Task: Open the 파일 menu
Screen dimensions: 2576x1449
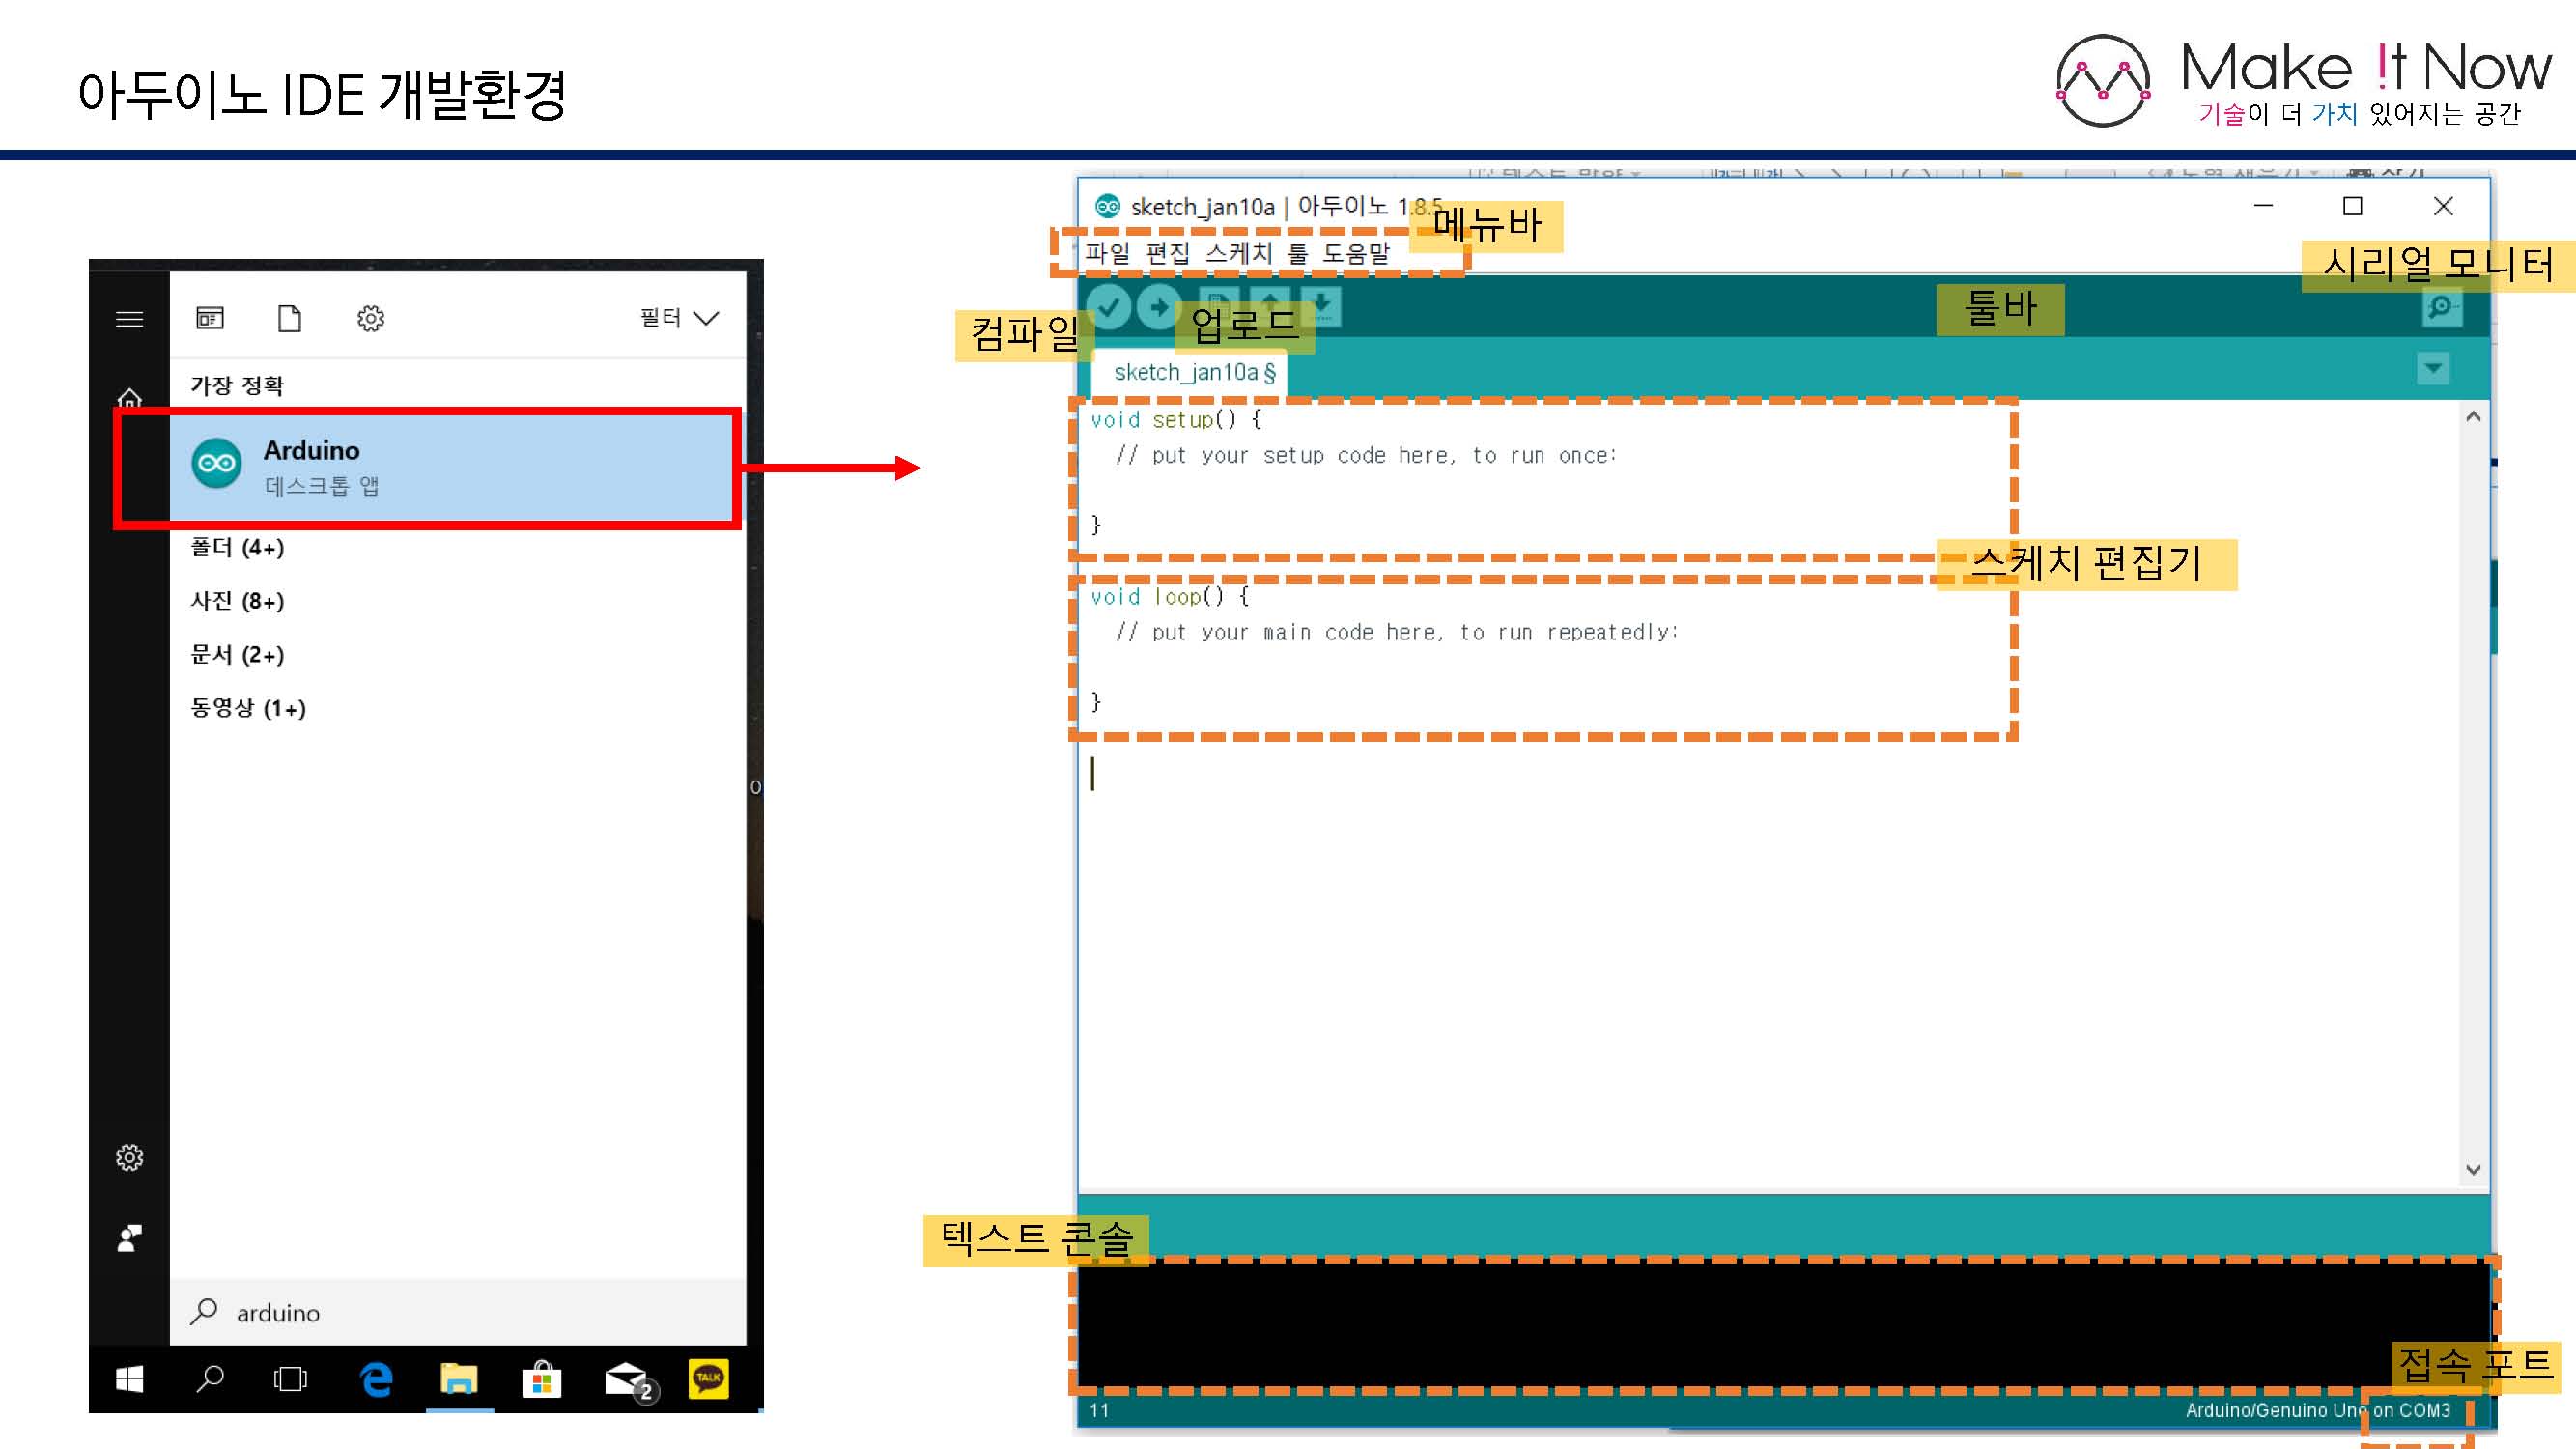Action: click(x=1107, y=253)
